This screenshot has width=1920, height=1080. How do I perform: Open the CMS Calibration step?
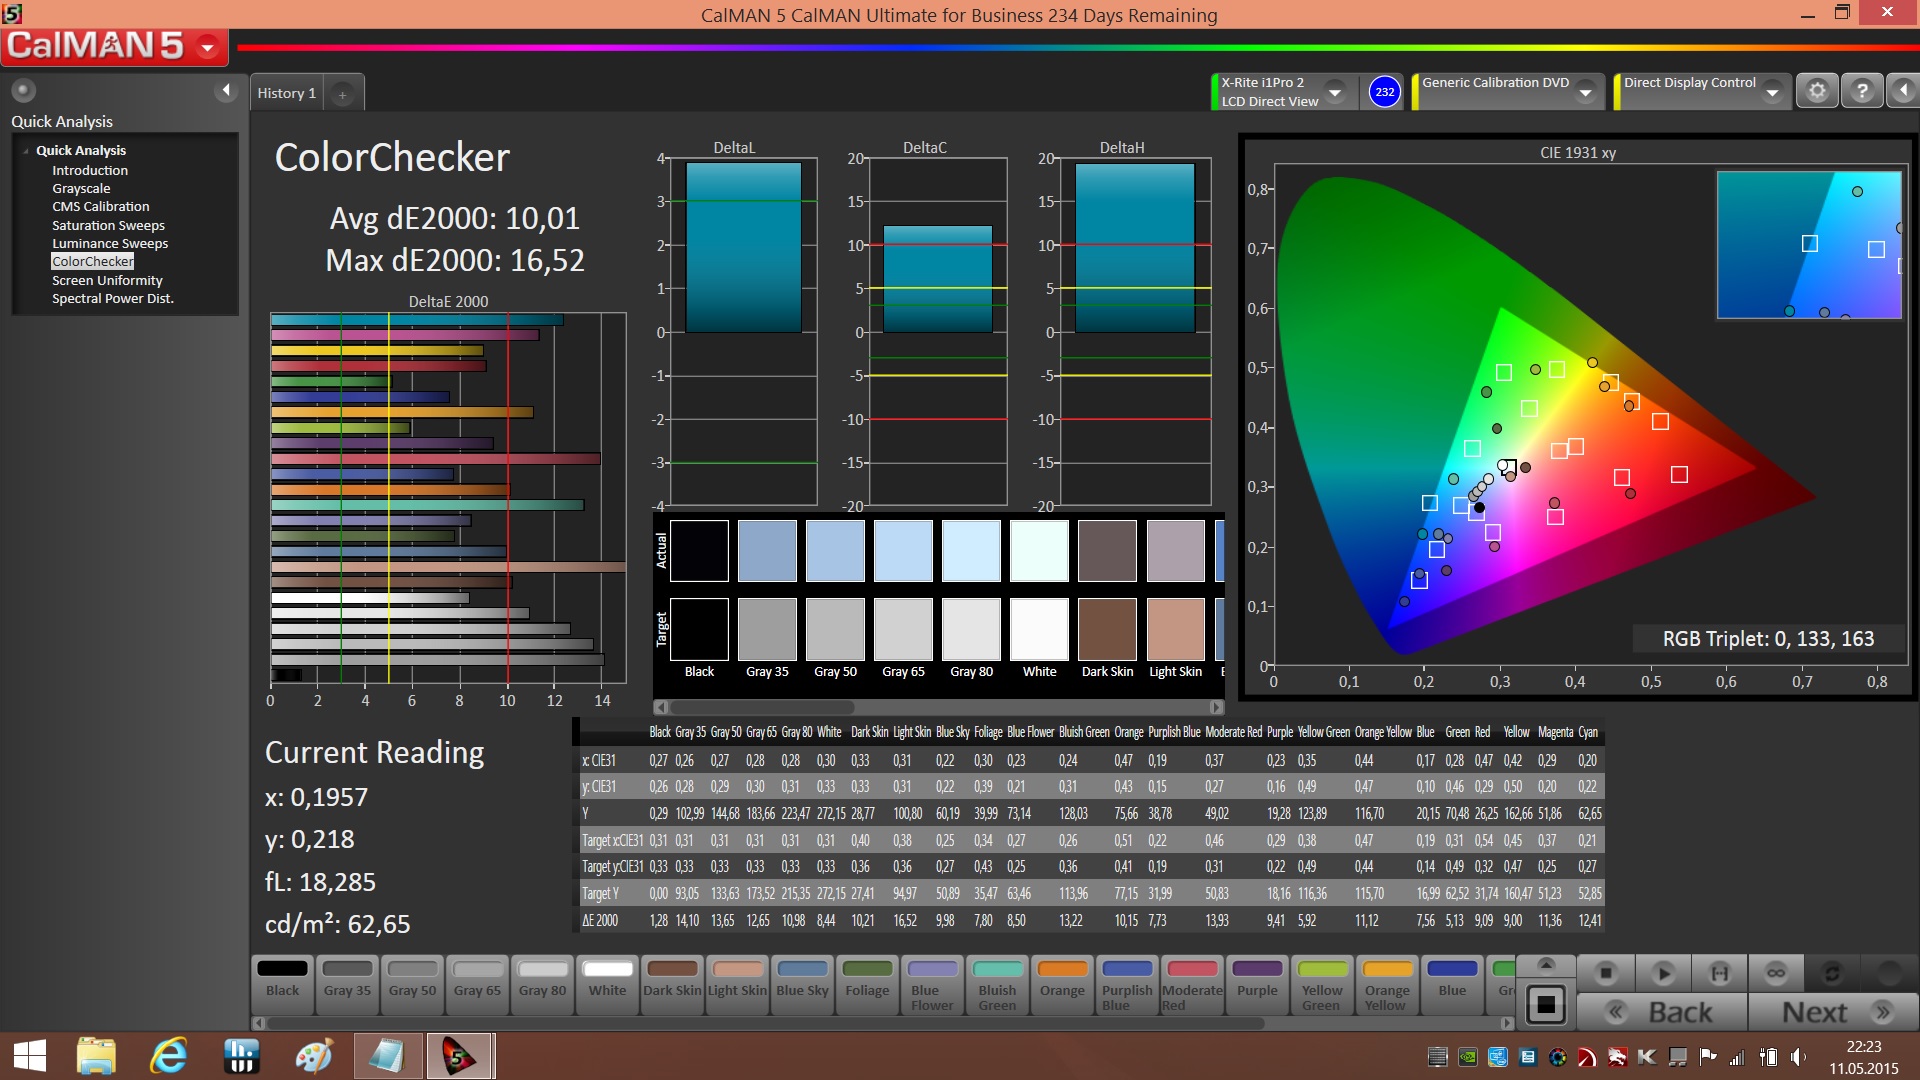101,206
